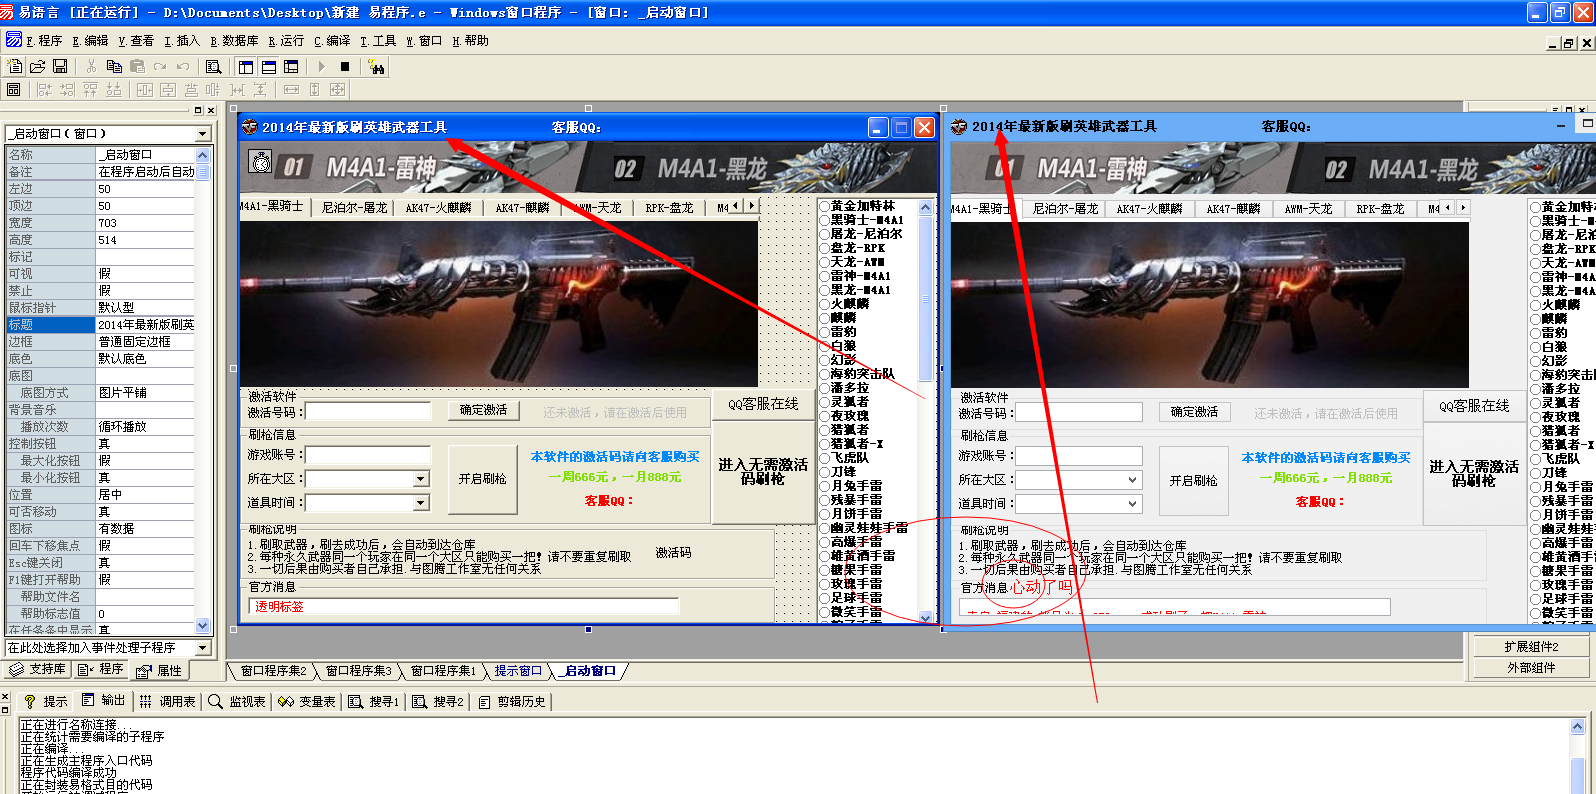Click the New file toolbar icon
The height and width of the screenshot is (794, 1596).
(15, 66)
